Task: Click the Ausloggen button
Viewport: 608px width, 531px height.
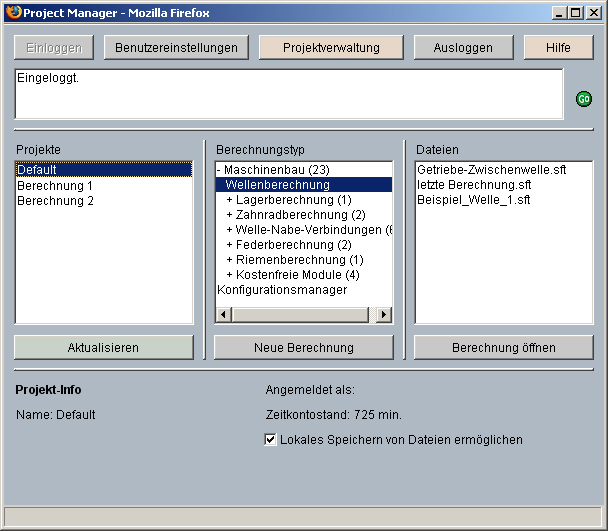Action: (x=460, y=47)
